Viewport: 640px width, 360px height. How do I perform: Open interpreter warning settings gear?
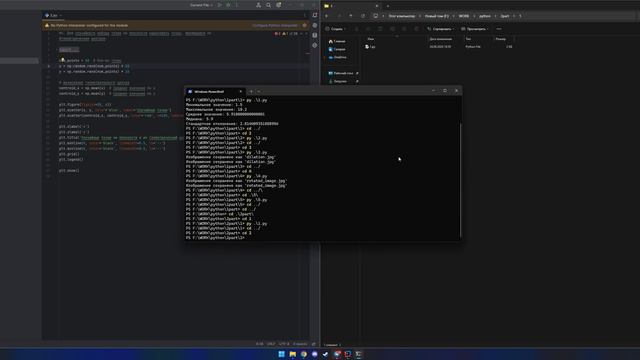(x=304, y=25)
